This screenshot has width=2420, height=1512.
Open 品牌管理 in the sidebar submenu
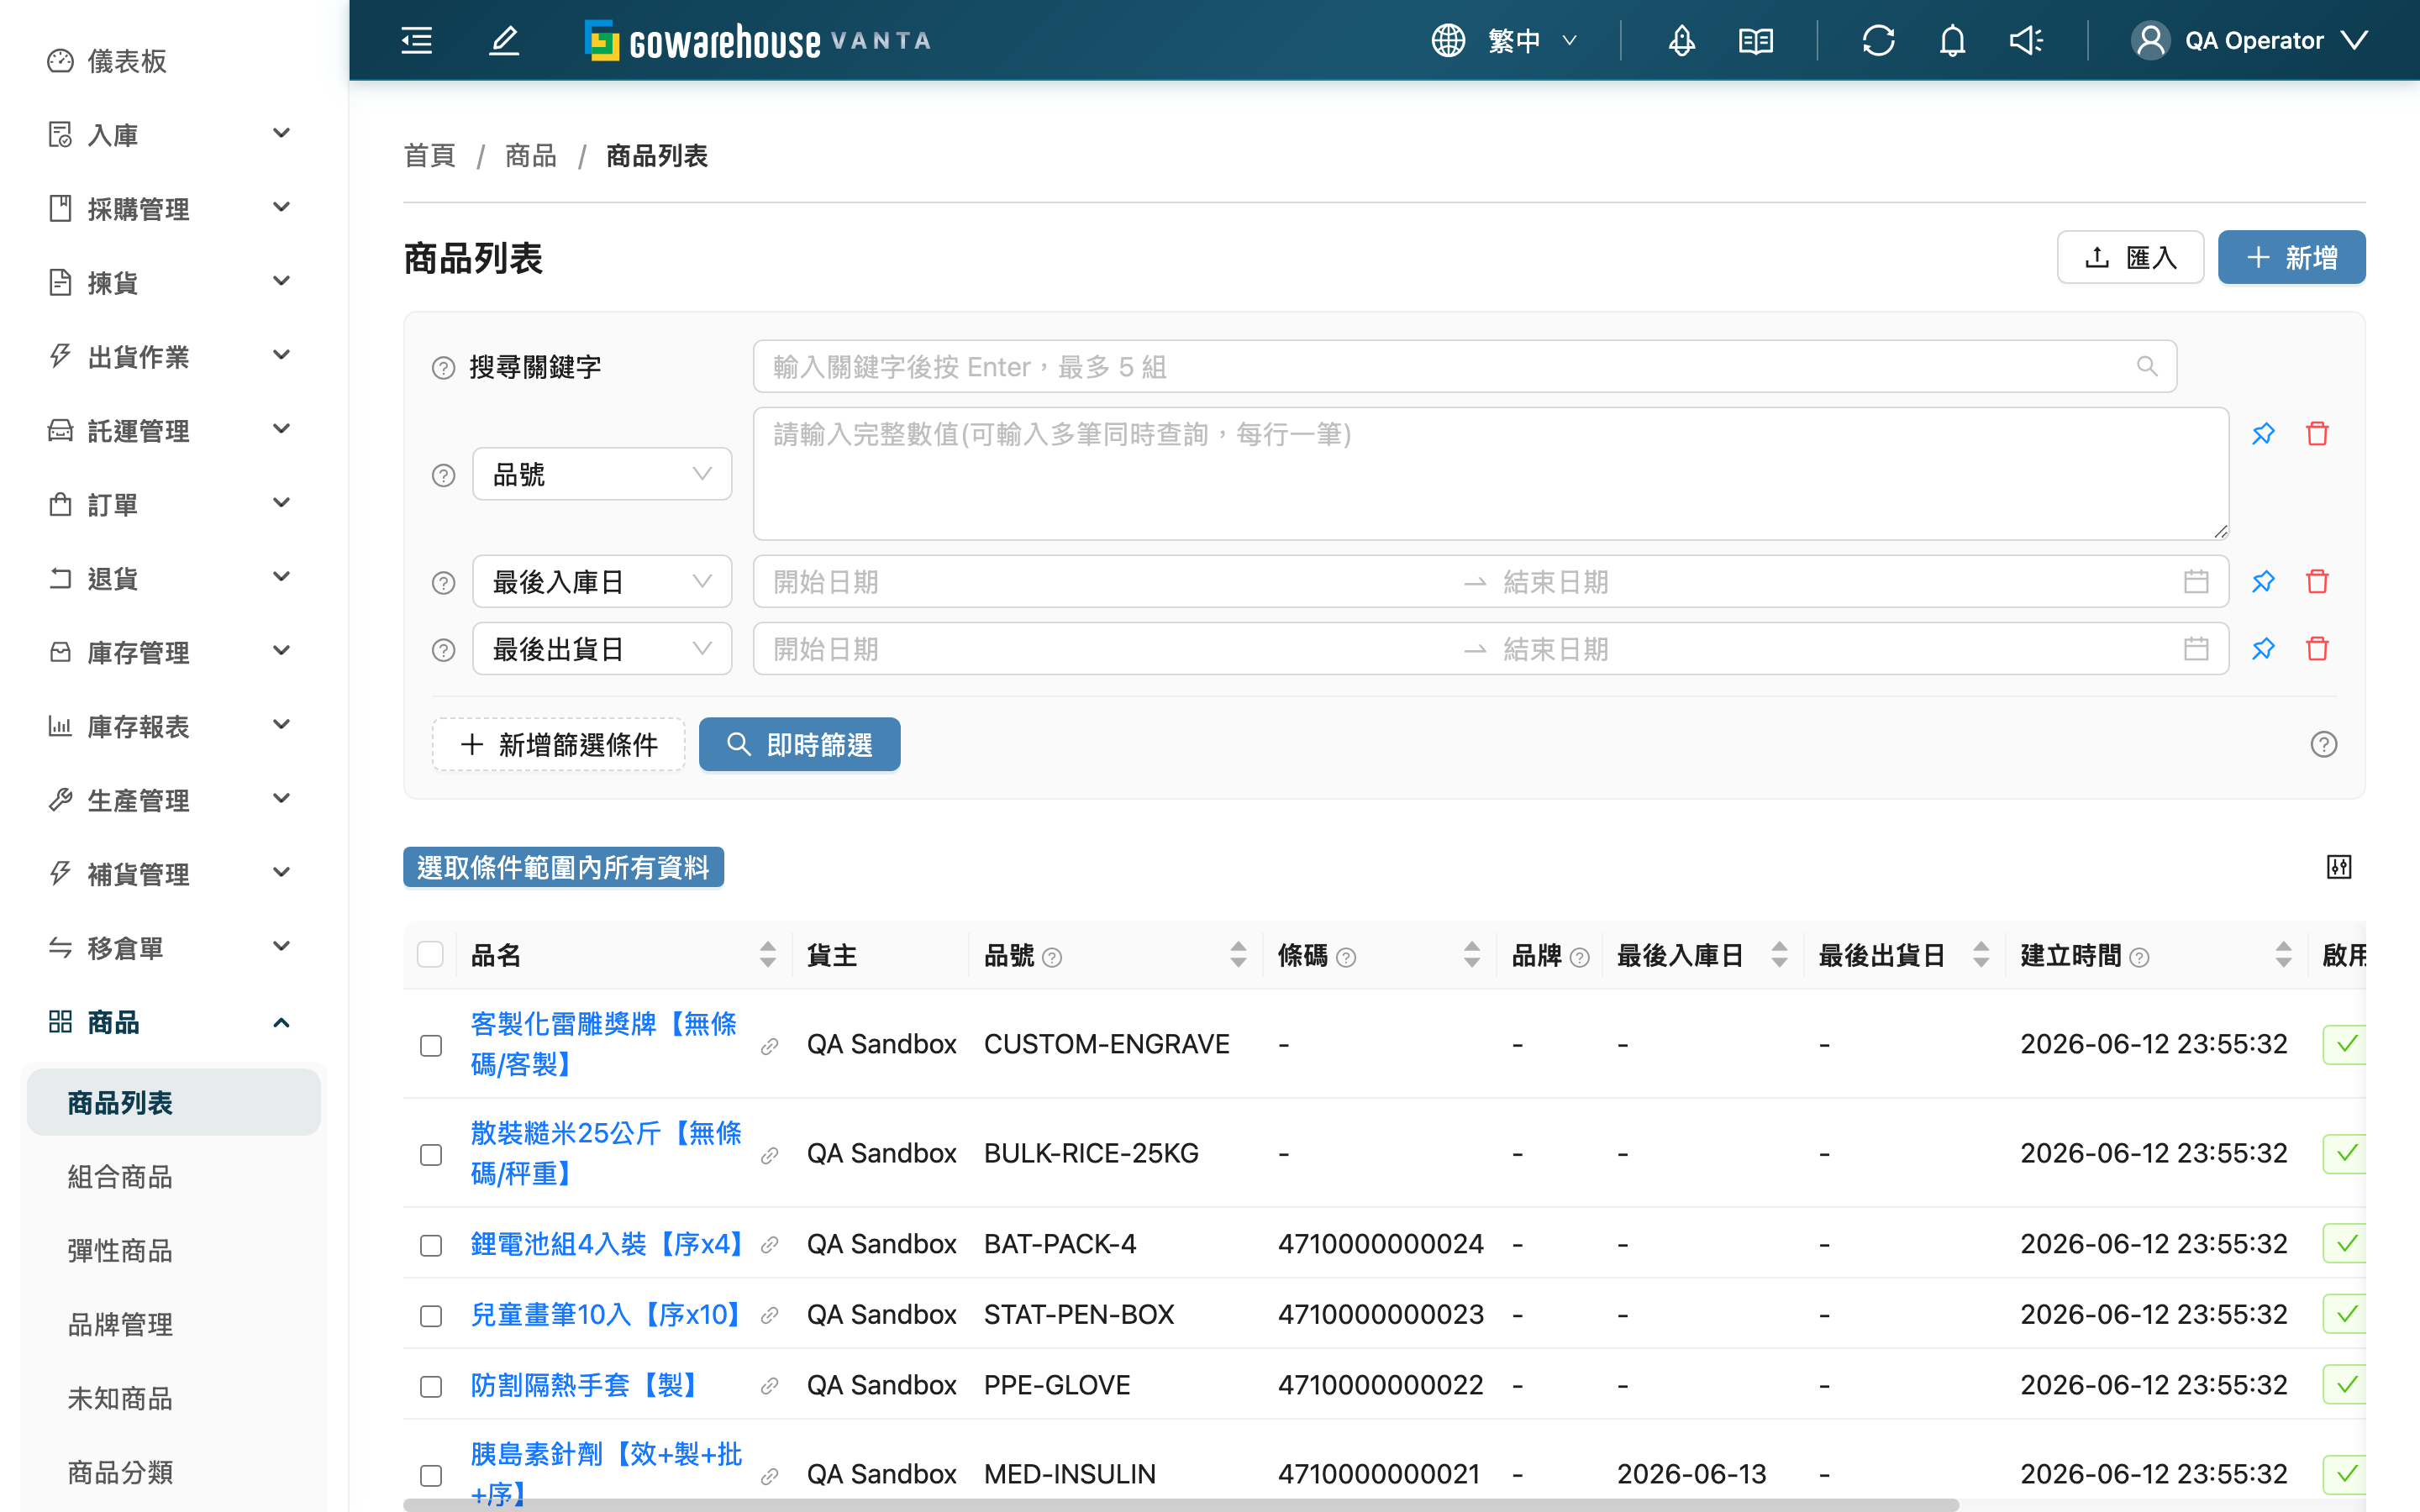tap(120, 1324)
